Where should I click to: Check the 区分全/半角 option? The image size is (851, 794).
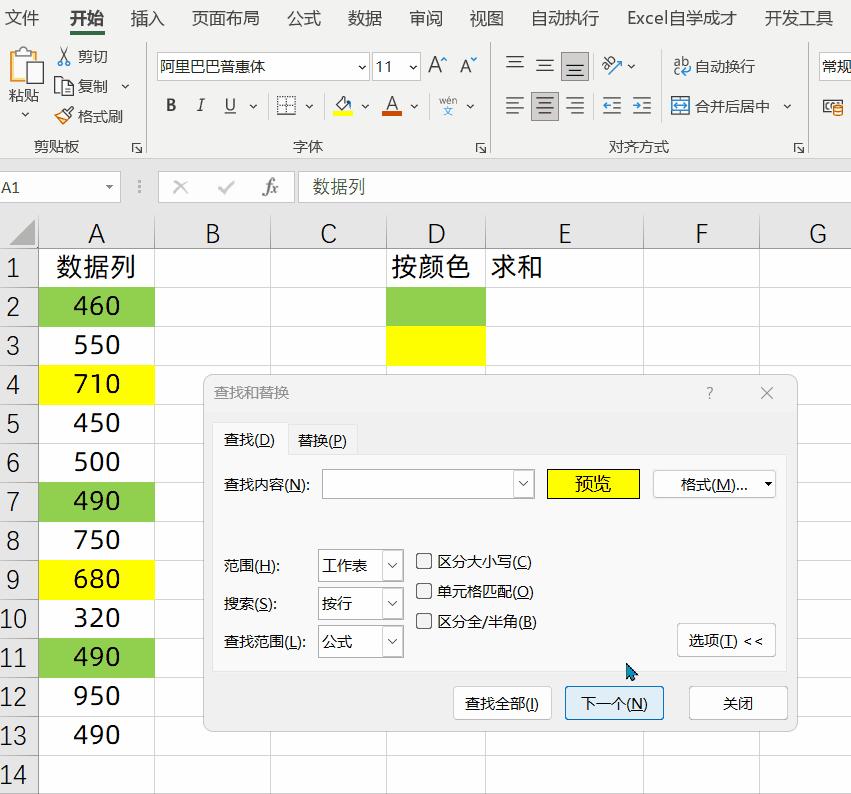coord(424,621)
